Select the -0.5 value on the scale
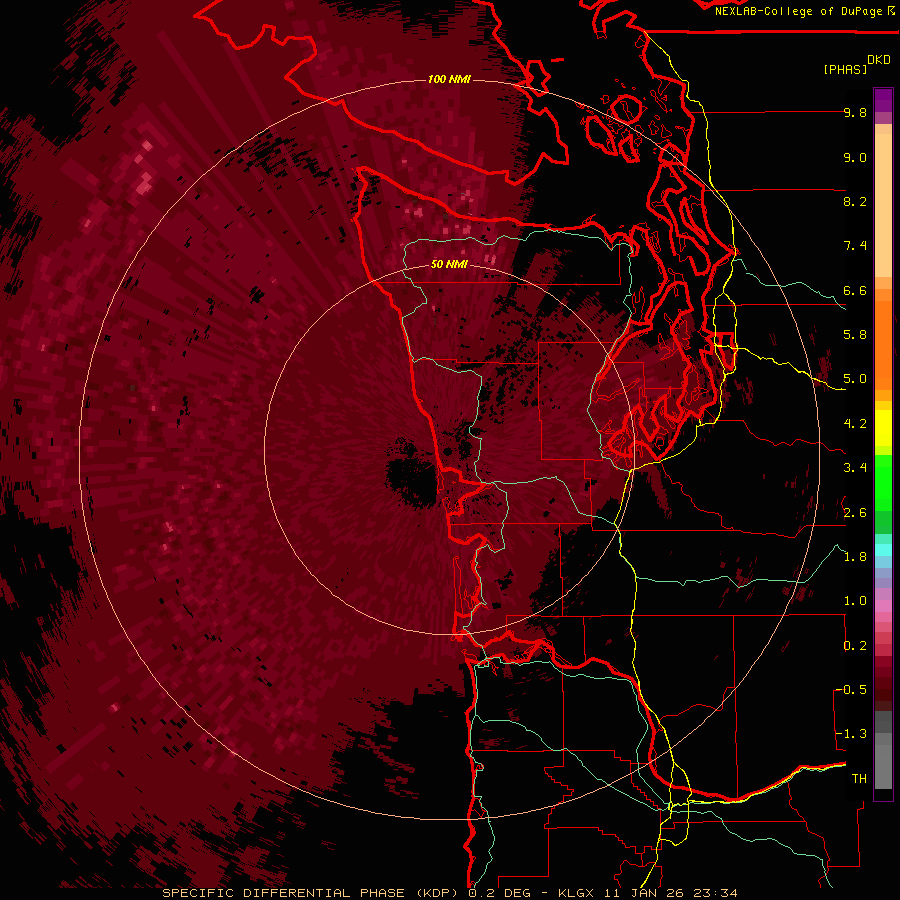The width and height of the screenshot is (900, 900). (x=851, y=690)
